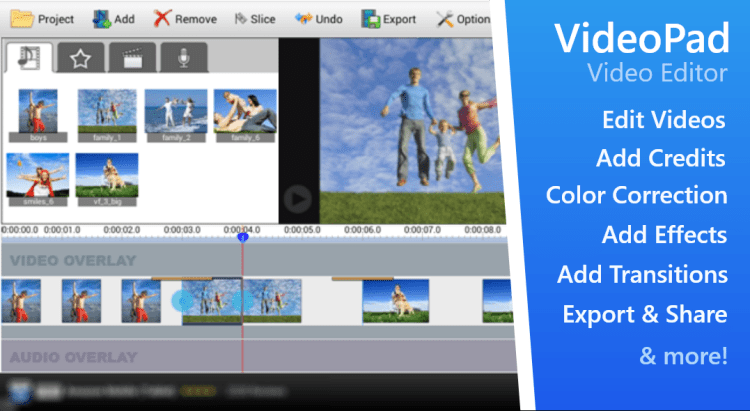Image resolution: width=750 pixels, height=411 pixels.
Task: Select the second boys clip on timeline
Action: pos(81,301)
